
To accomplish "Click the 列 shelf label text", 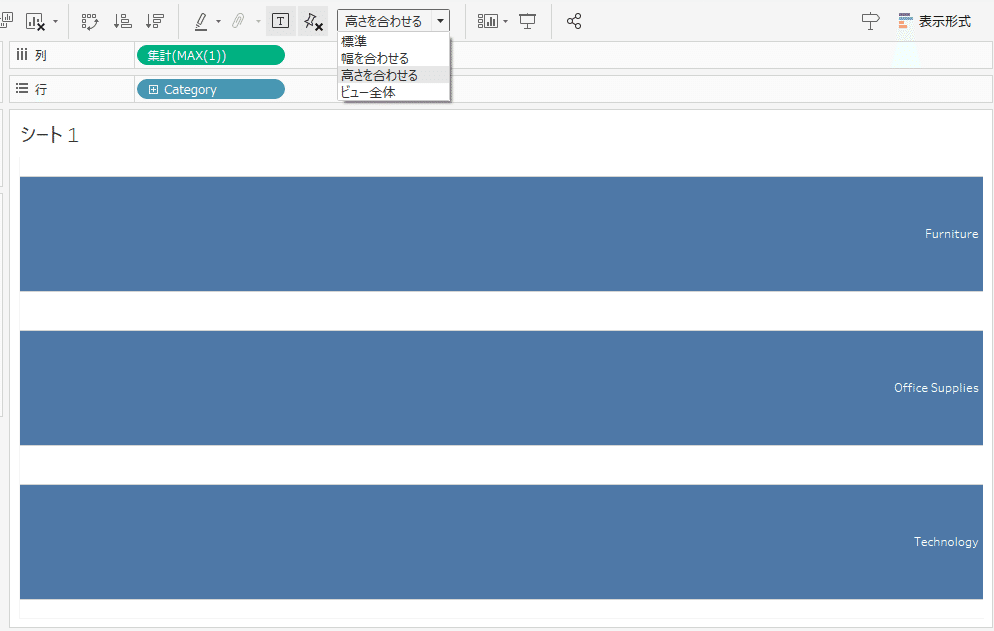I will [x=41, y=56].
